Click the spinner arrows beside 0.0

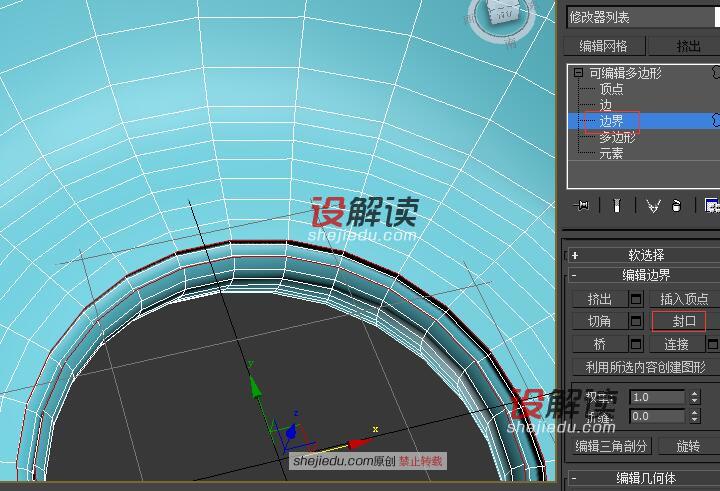coord(694,417)
